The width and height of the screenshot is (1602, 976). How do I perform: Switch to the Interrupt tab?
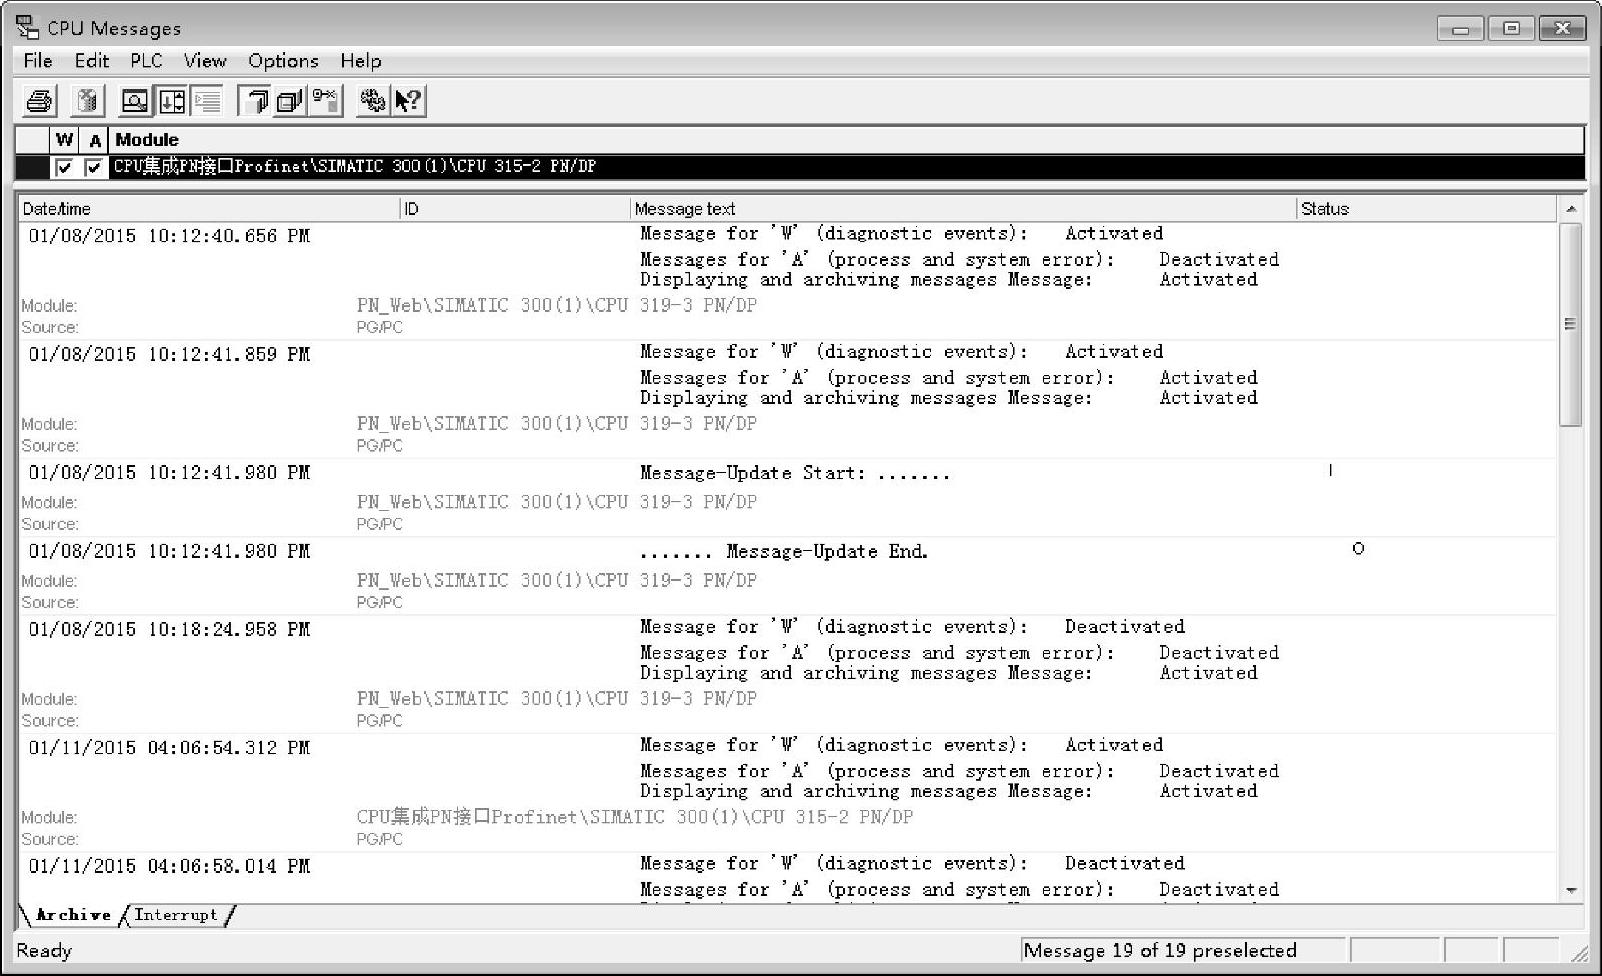click(x=176, y=915)
